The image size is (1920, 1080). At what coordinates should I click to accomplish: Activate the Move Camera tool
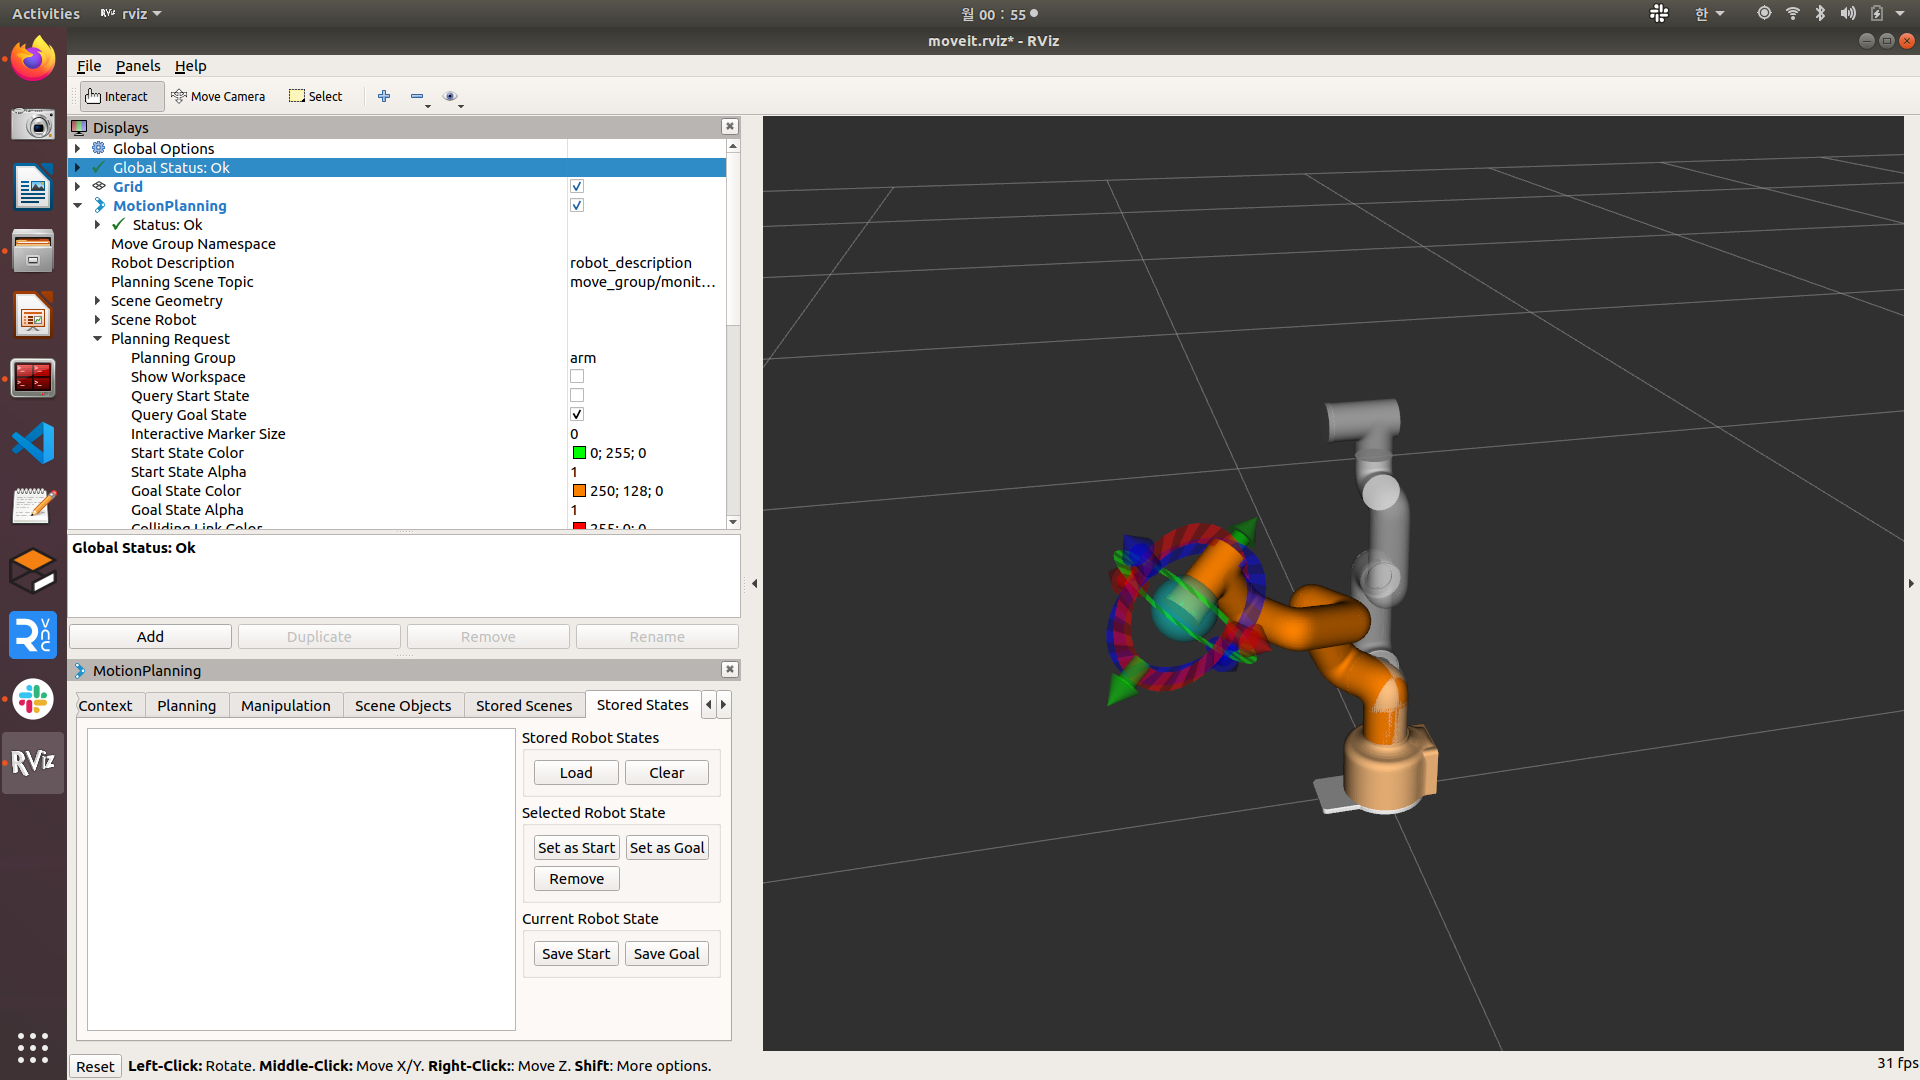(218, 96)
